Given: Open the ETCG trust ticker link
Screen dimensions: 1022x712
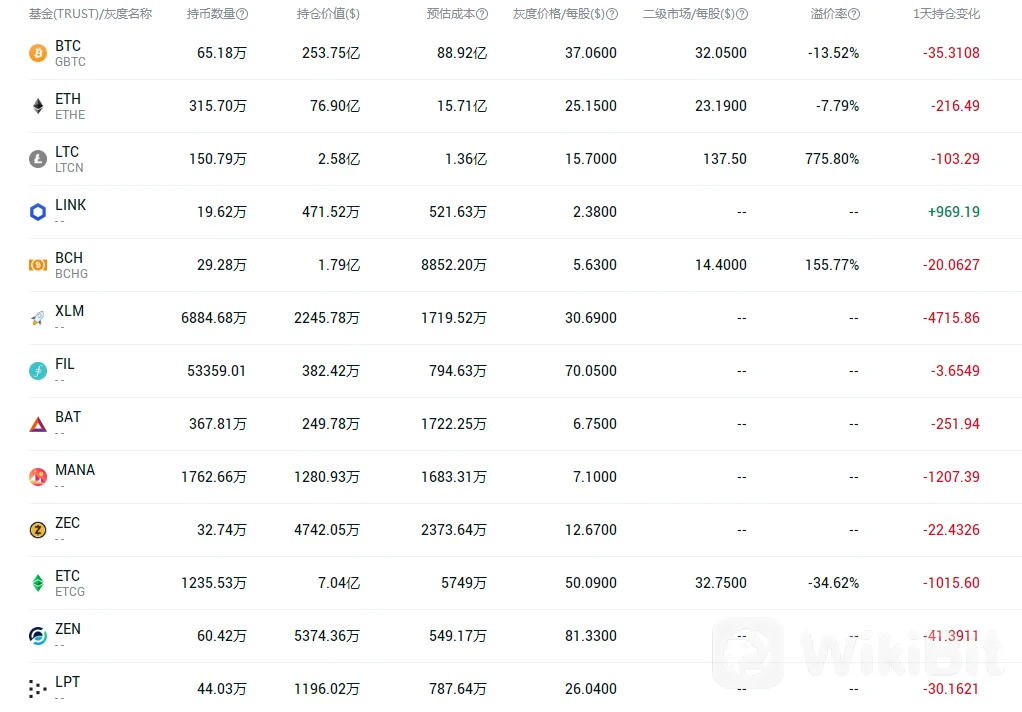Looking at the screenshot, I should click(x=70, y=592).
